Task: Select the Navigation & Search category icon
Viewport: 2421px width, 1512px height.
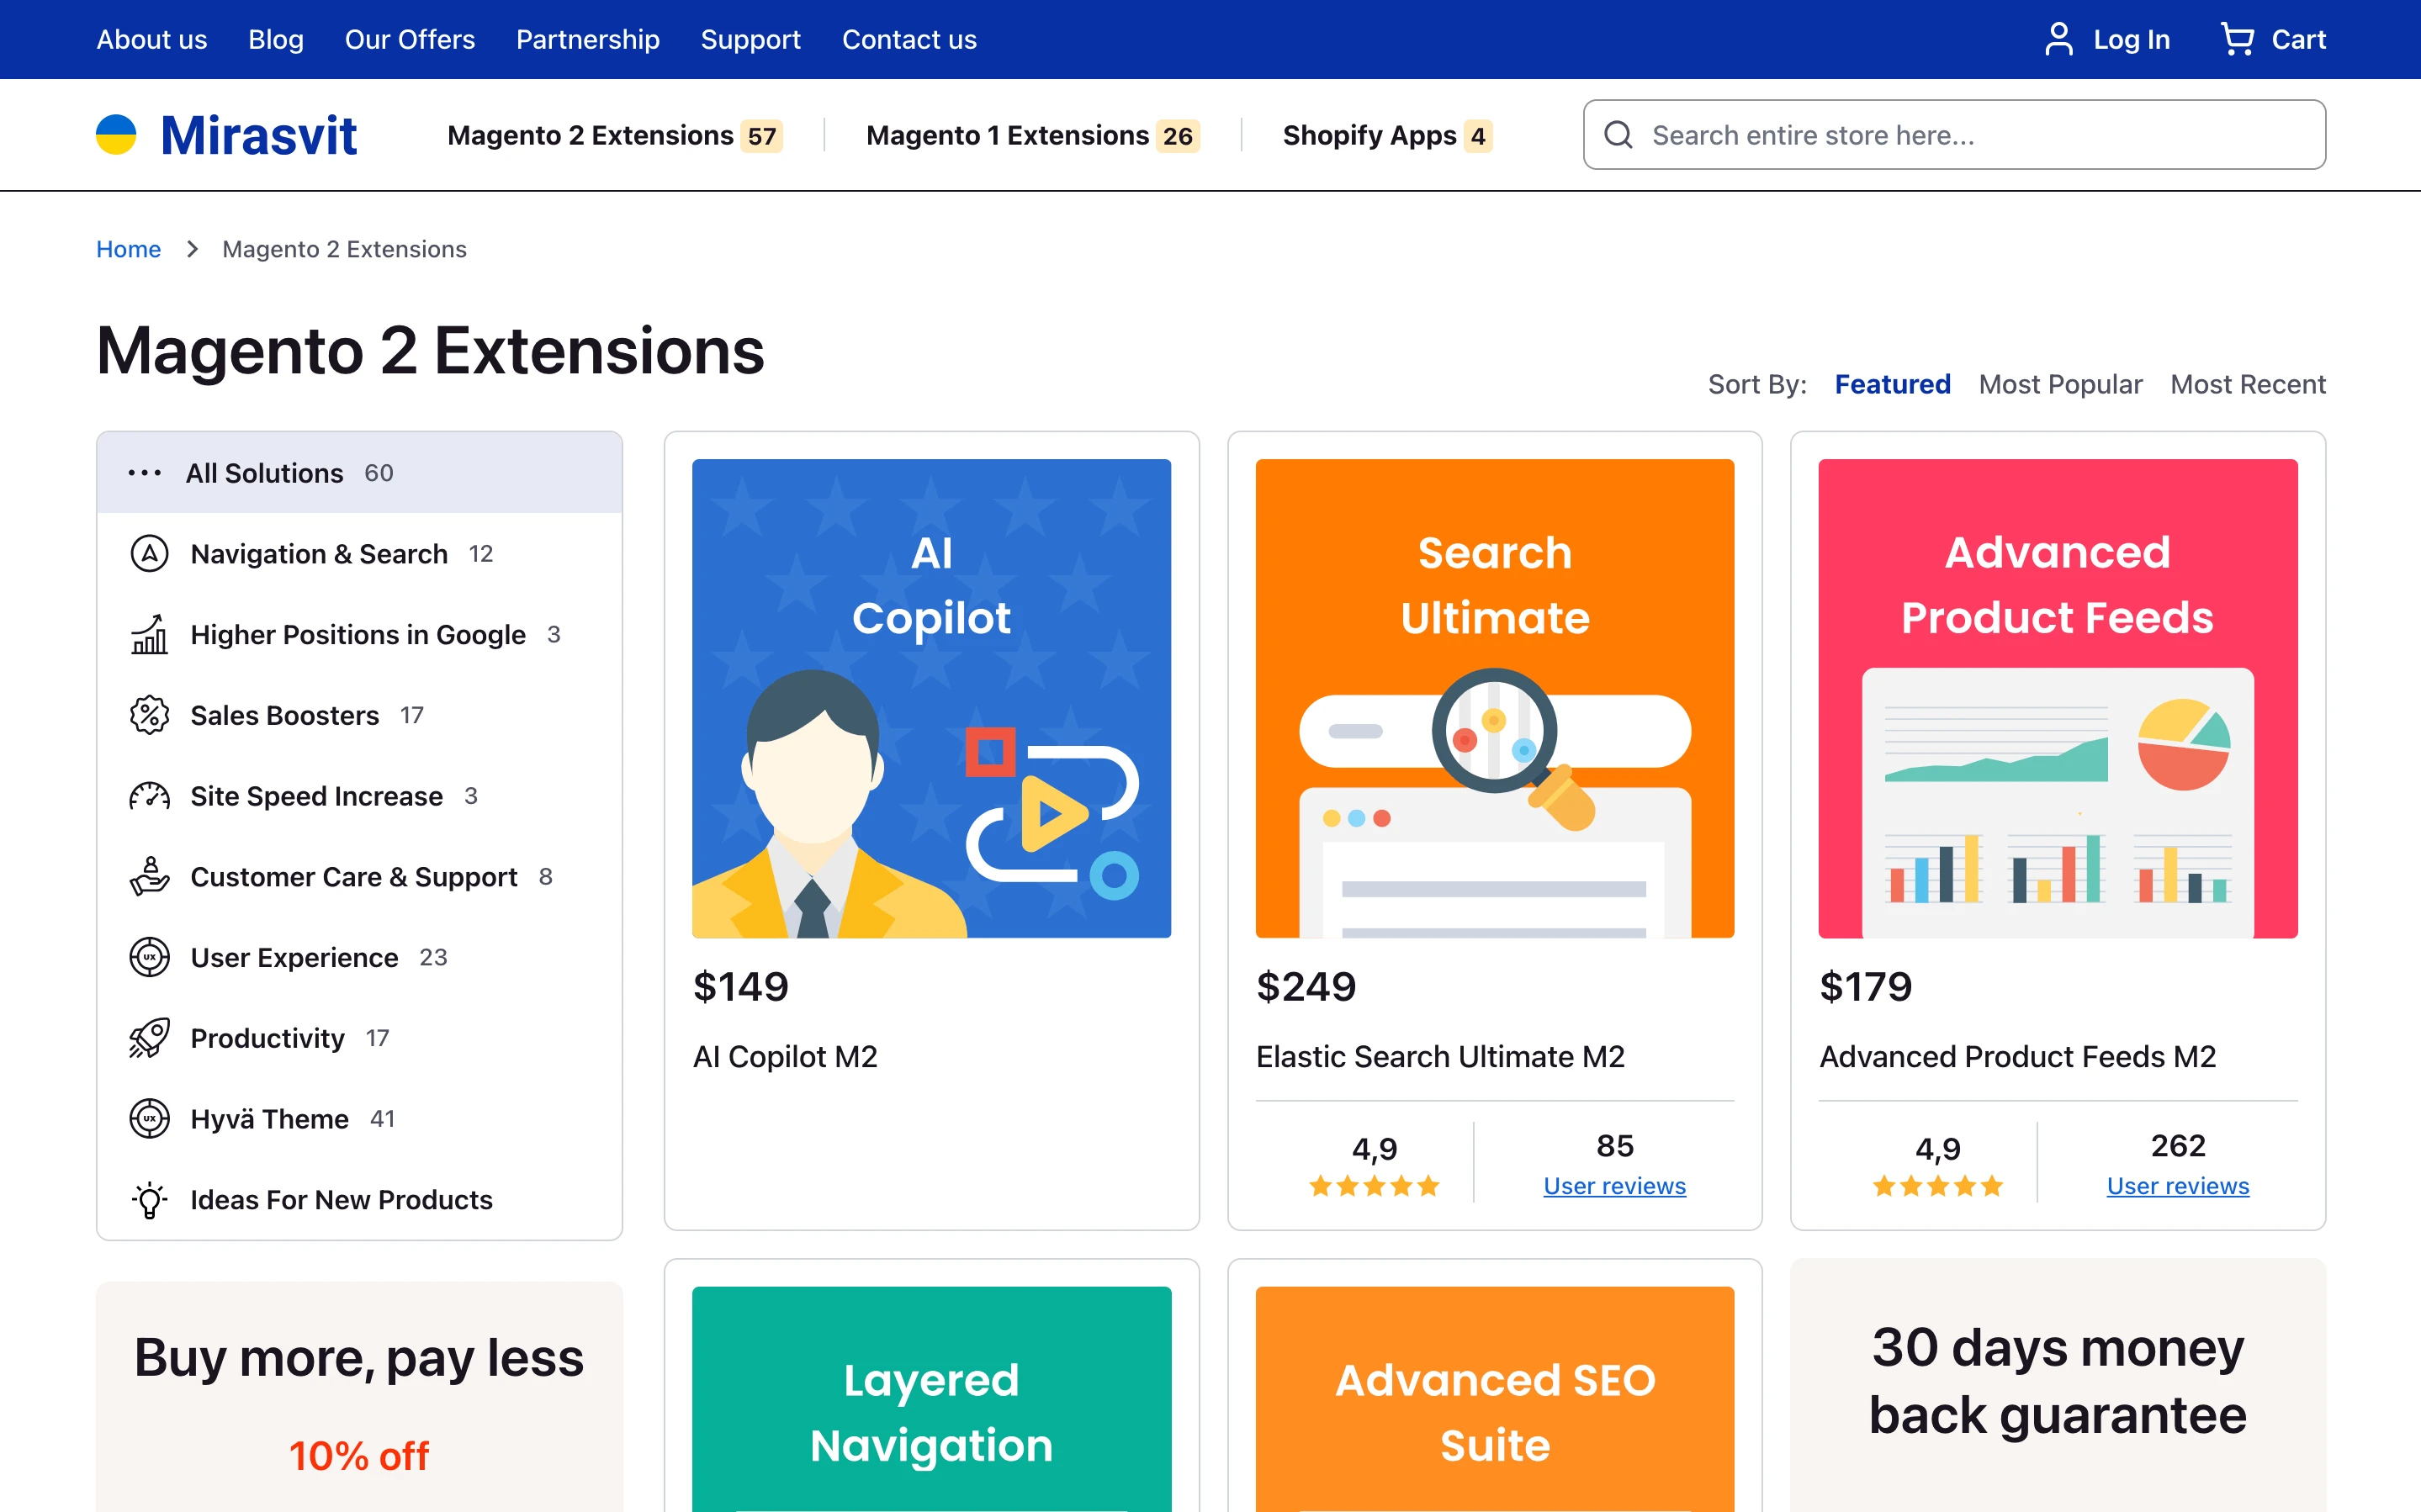Action: [149, 553]
